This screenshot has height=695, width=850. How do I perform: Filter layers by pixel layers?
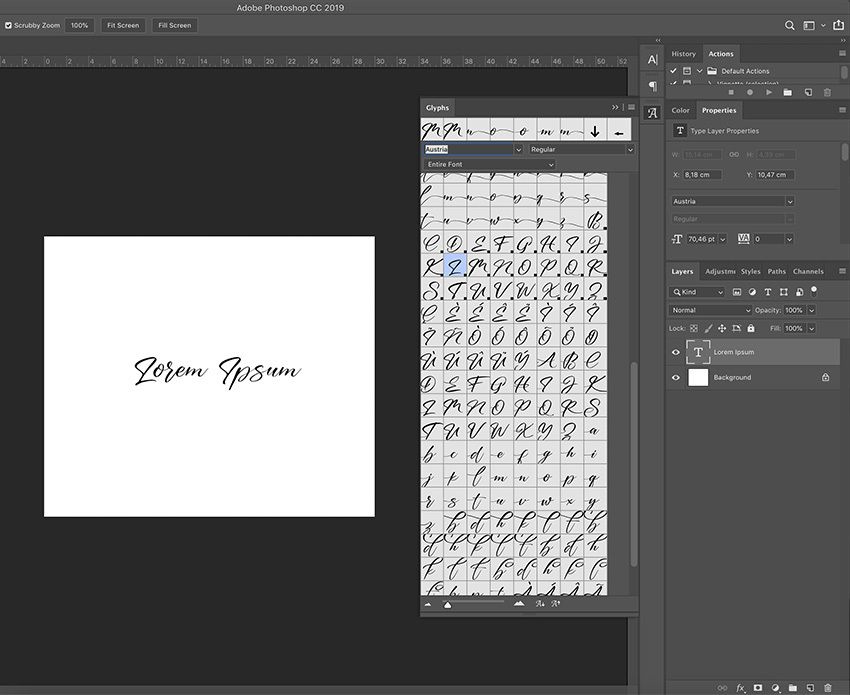(x=737, y=292)
